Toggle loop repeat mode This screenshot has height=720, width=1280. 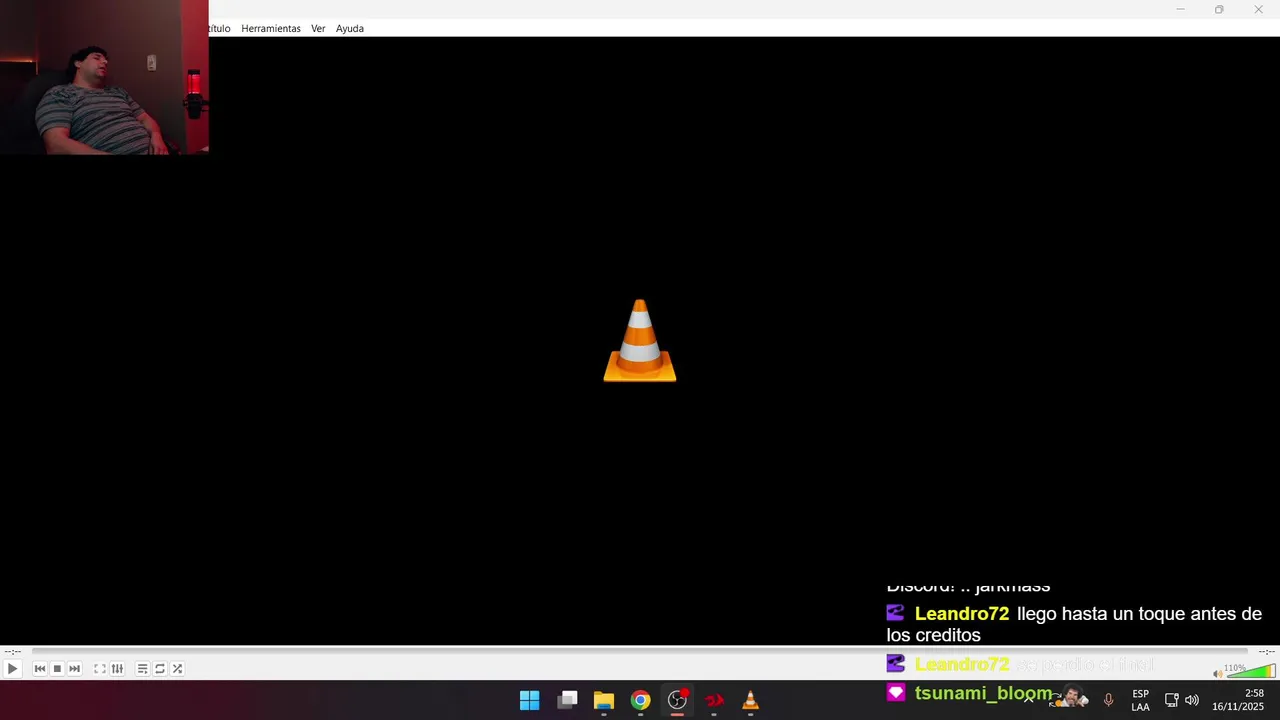pyautogui.click(x=159, y=669)
